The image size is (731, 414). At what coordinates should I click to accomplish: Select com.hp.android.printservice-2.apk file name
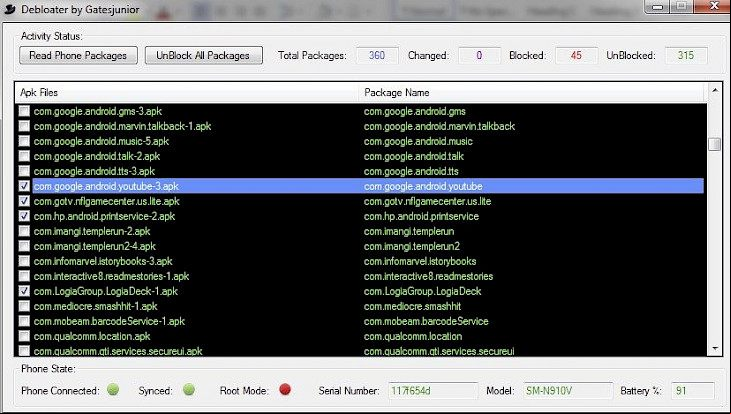pos(104,216)
